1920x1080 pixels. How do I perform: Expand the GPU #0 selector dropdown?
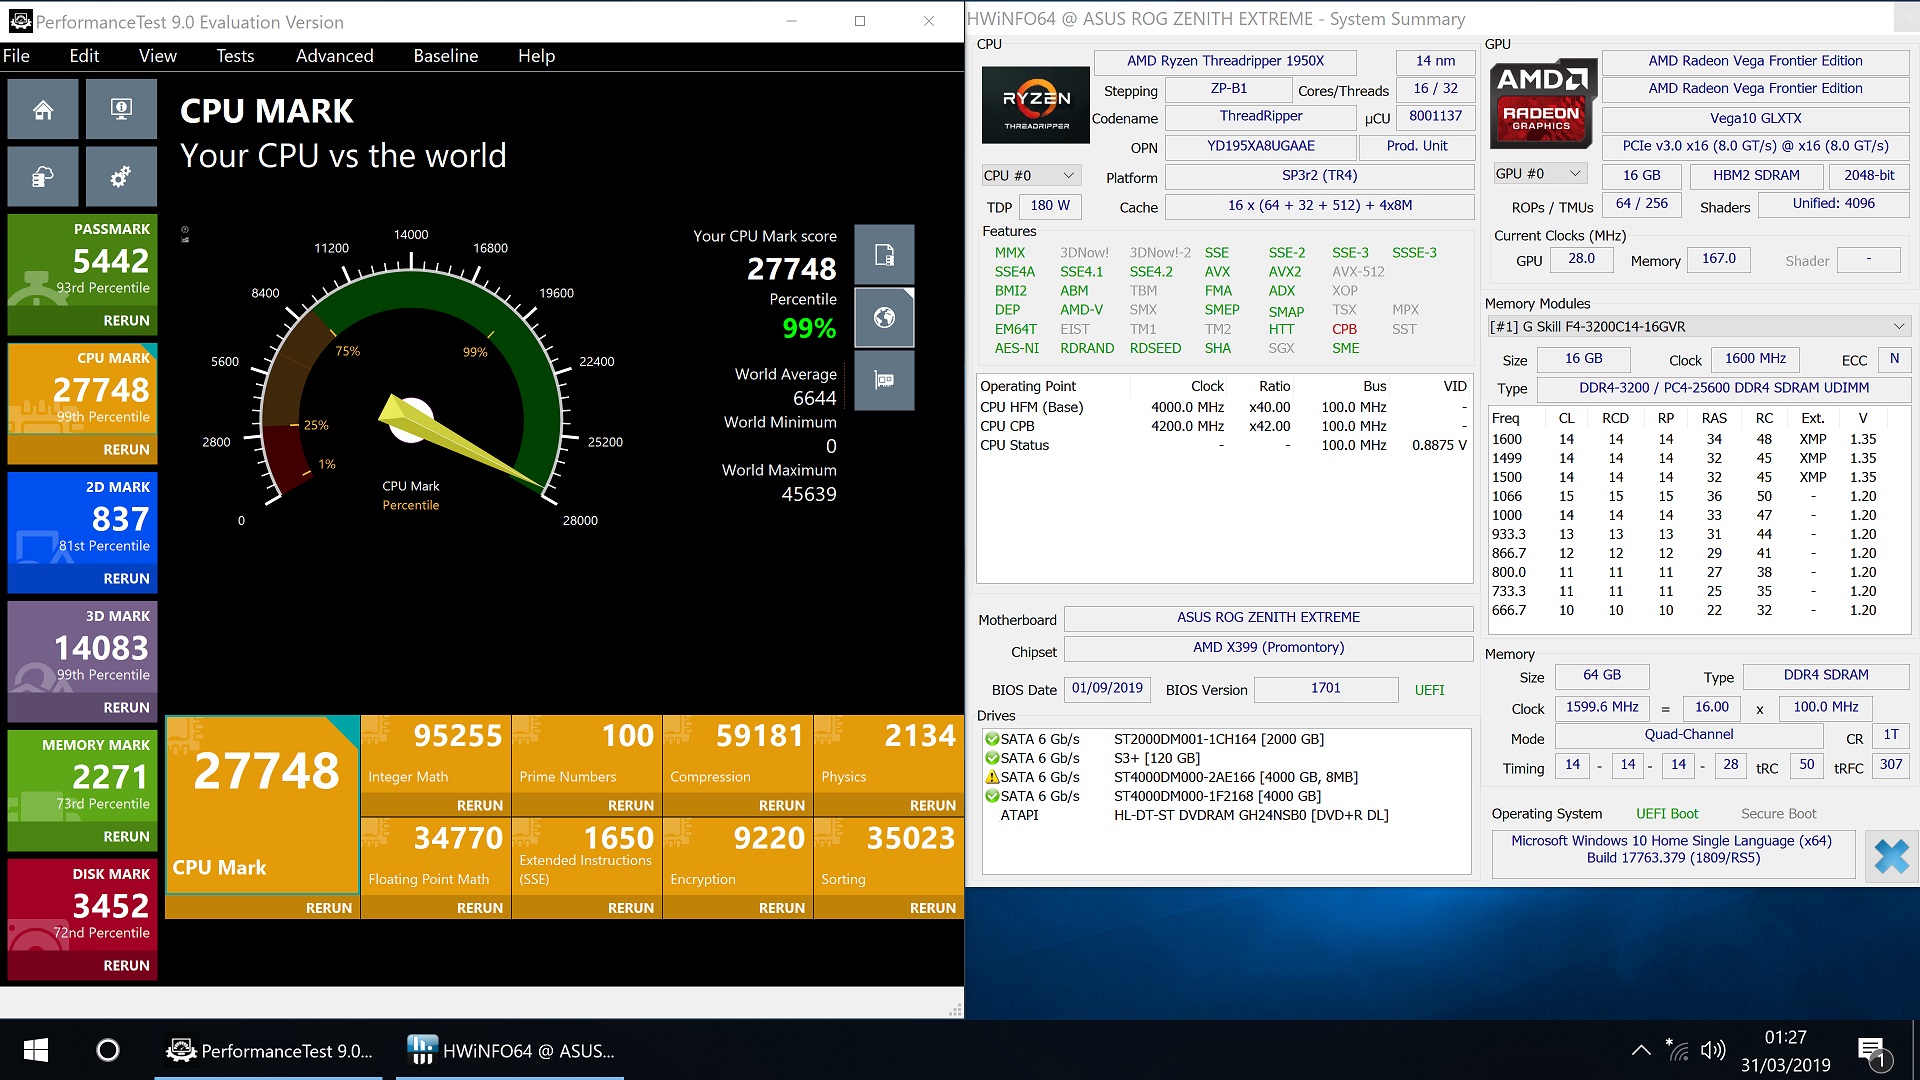click(x=1540, y=174)
